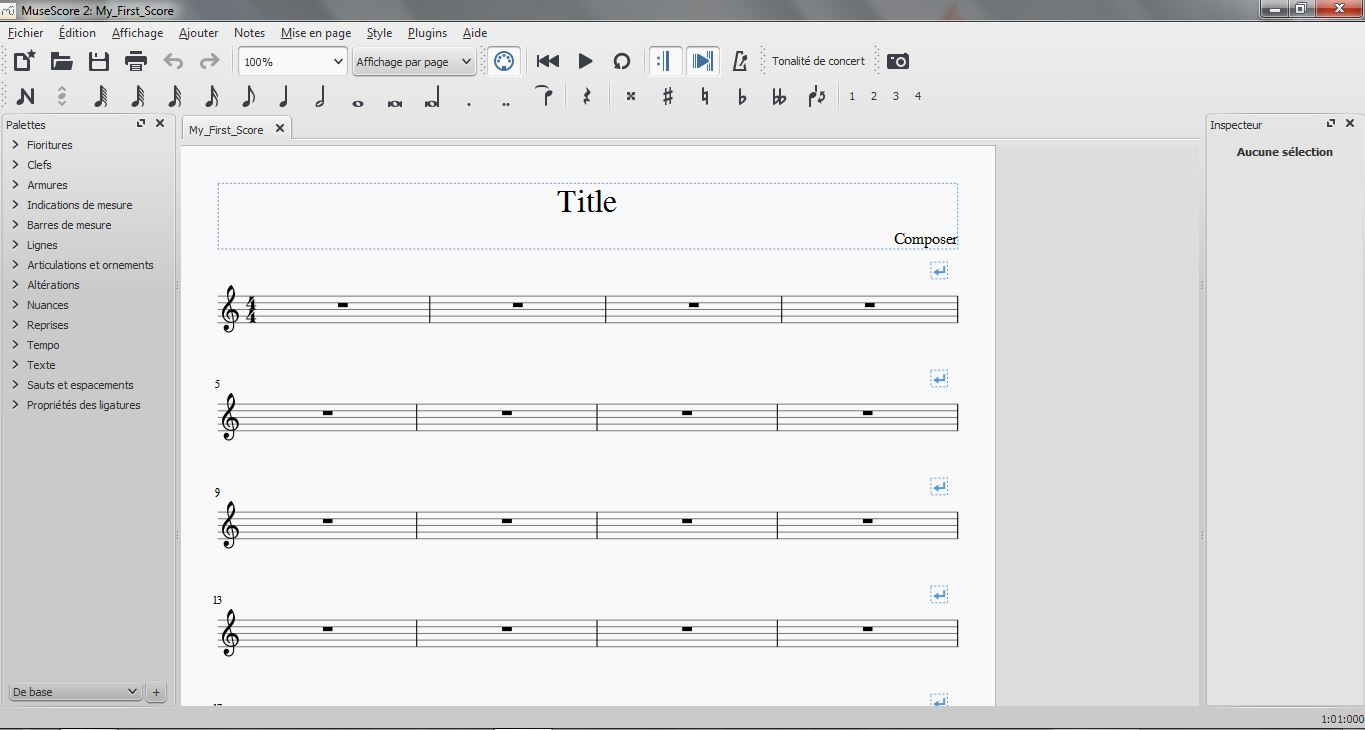Viewport: 1365px width, 730px height.
Task: Add a double augmentation dot
Action: (506, 102)
